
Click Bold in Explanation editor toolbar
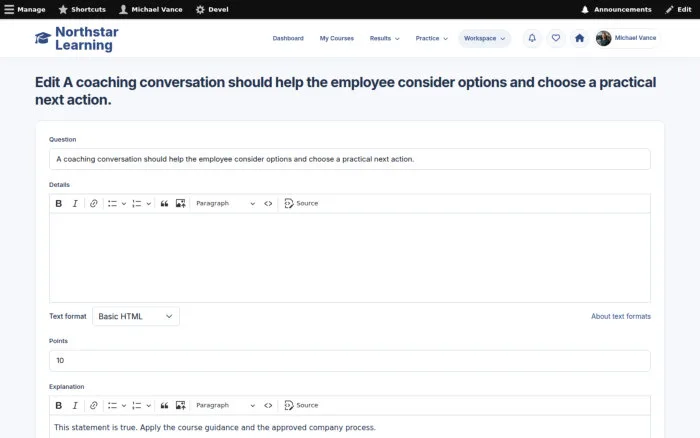click(x=58, y=405)
